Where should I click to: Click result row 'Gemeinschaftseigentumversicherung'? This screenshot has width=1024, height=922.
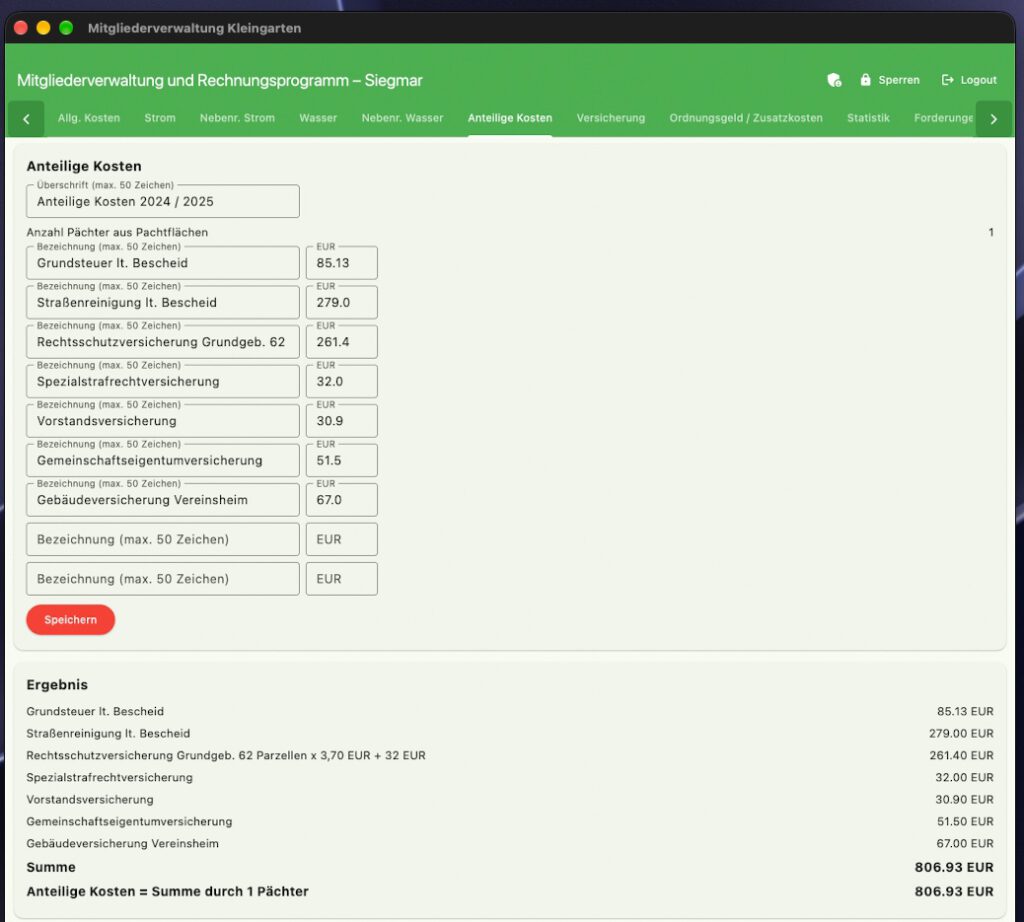(129, 821)
